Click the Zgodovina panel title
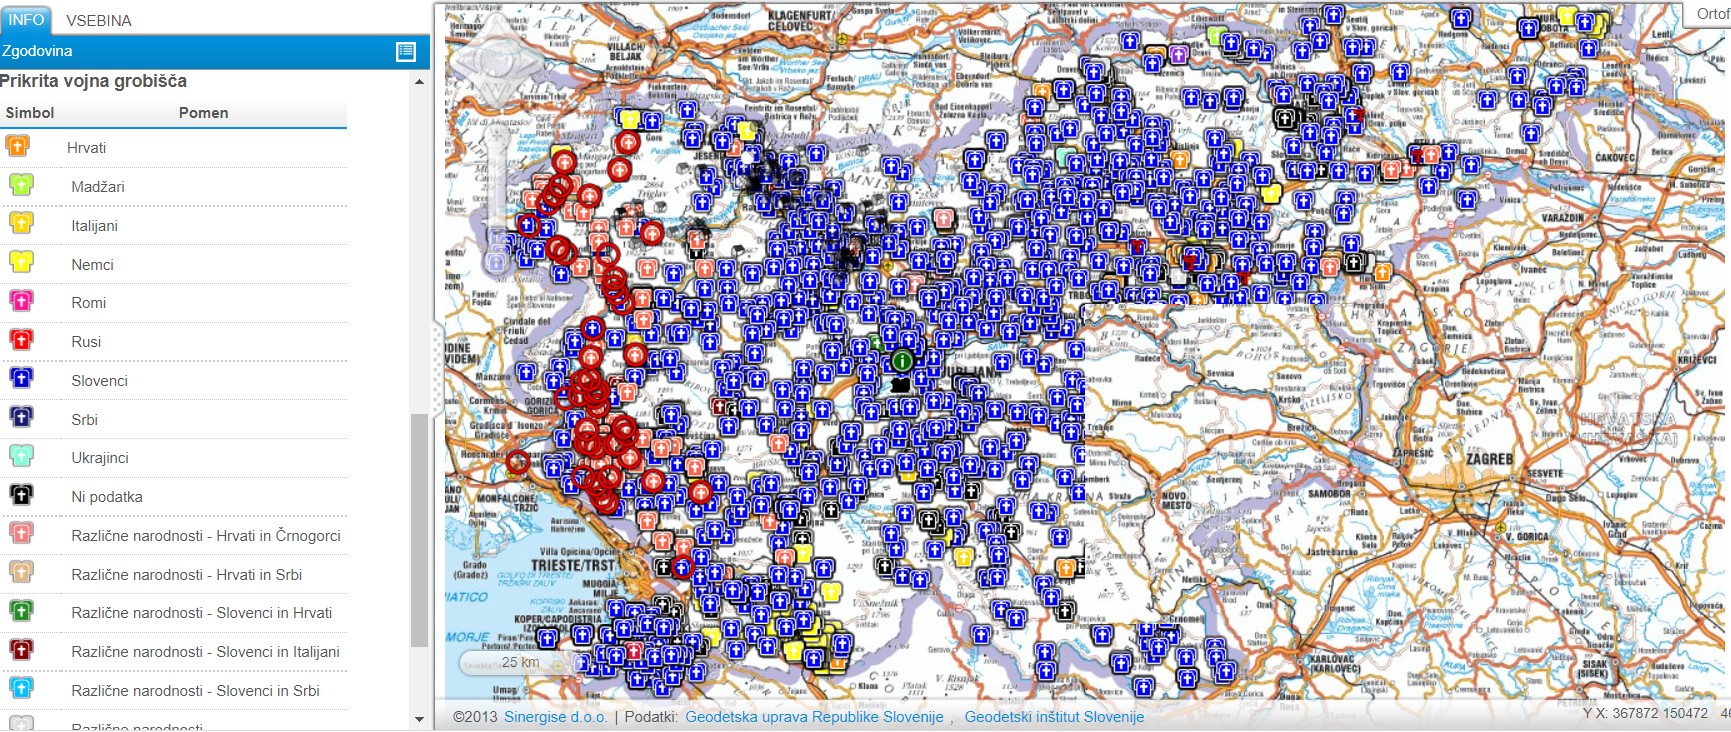1731x732 pixels. tap(37, 51)
